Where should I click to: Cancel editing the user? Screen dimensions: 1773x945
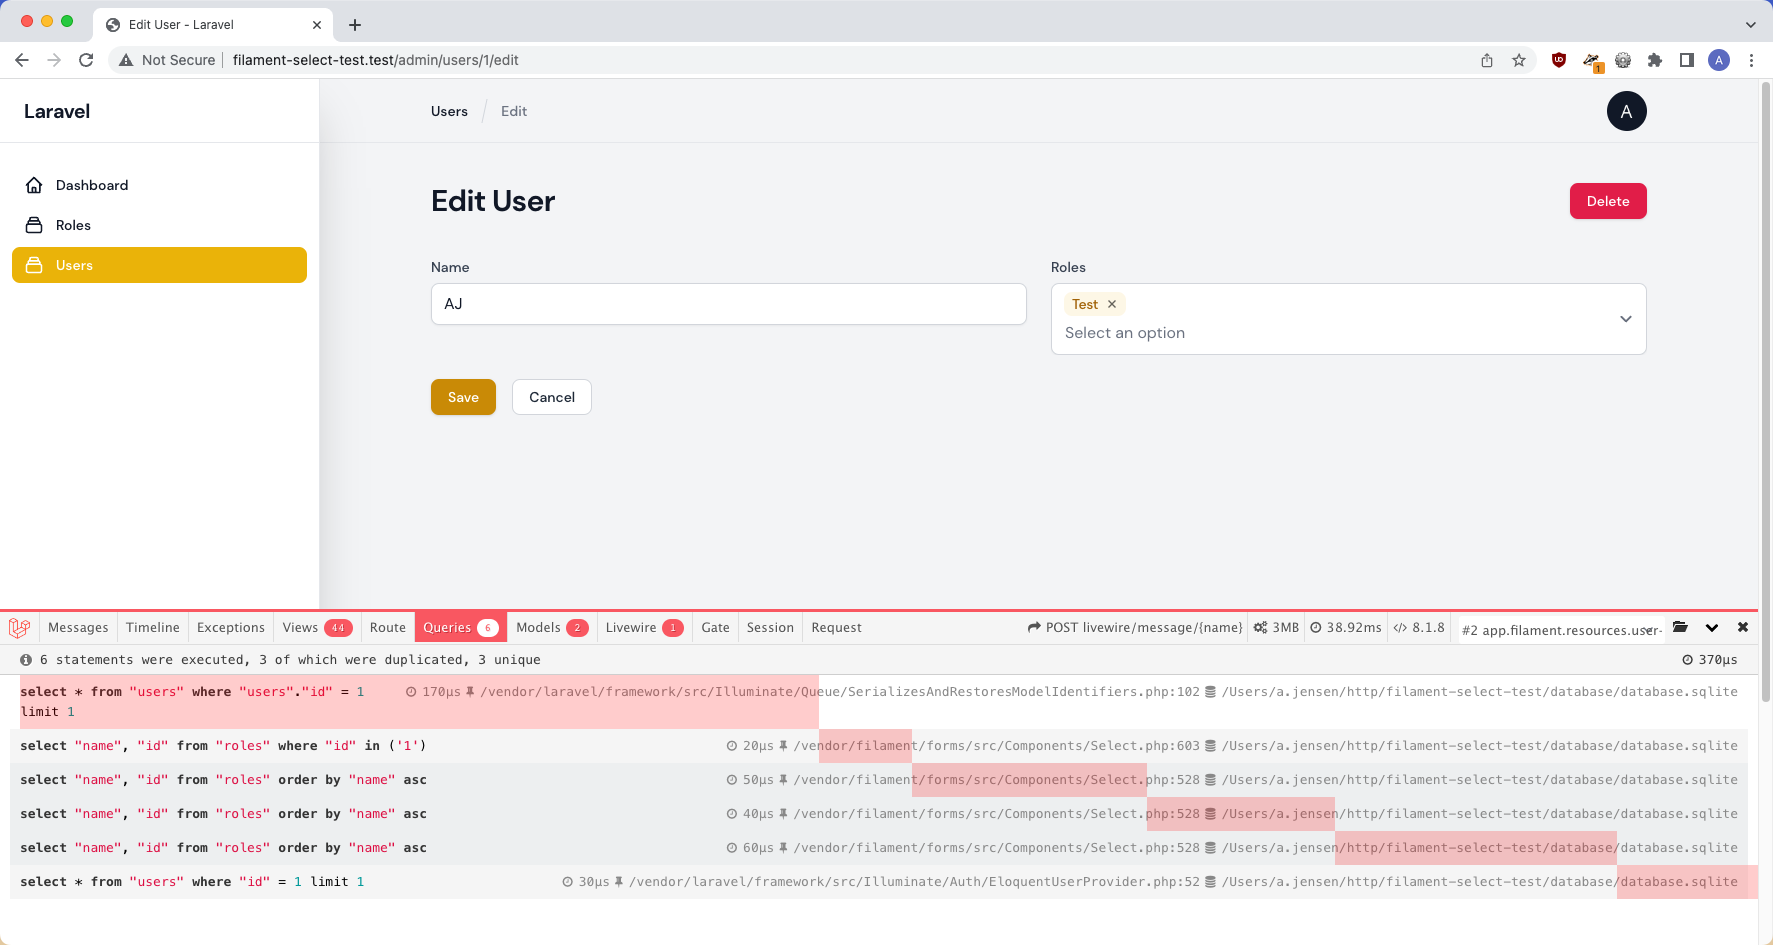(552, 397)
